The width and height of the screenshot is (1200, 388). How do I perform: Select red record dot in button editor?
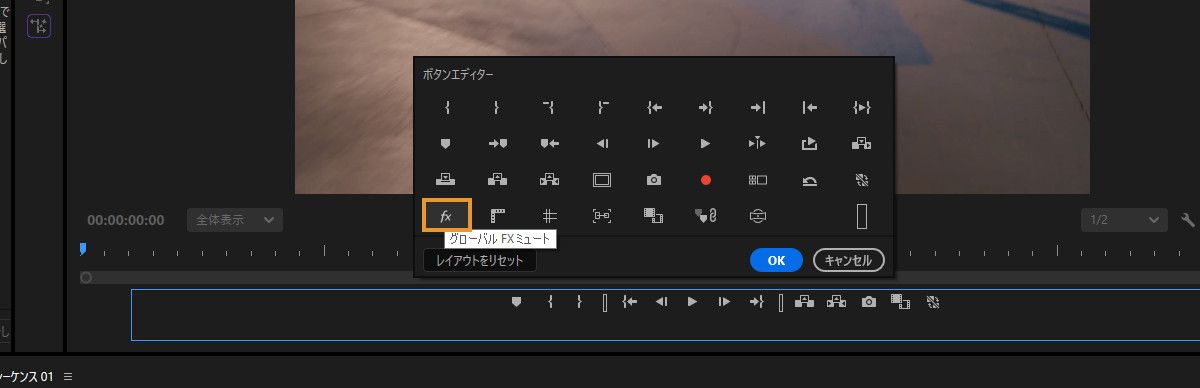705,180
